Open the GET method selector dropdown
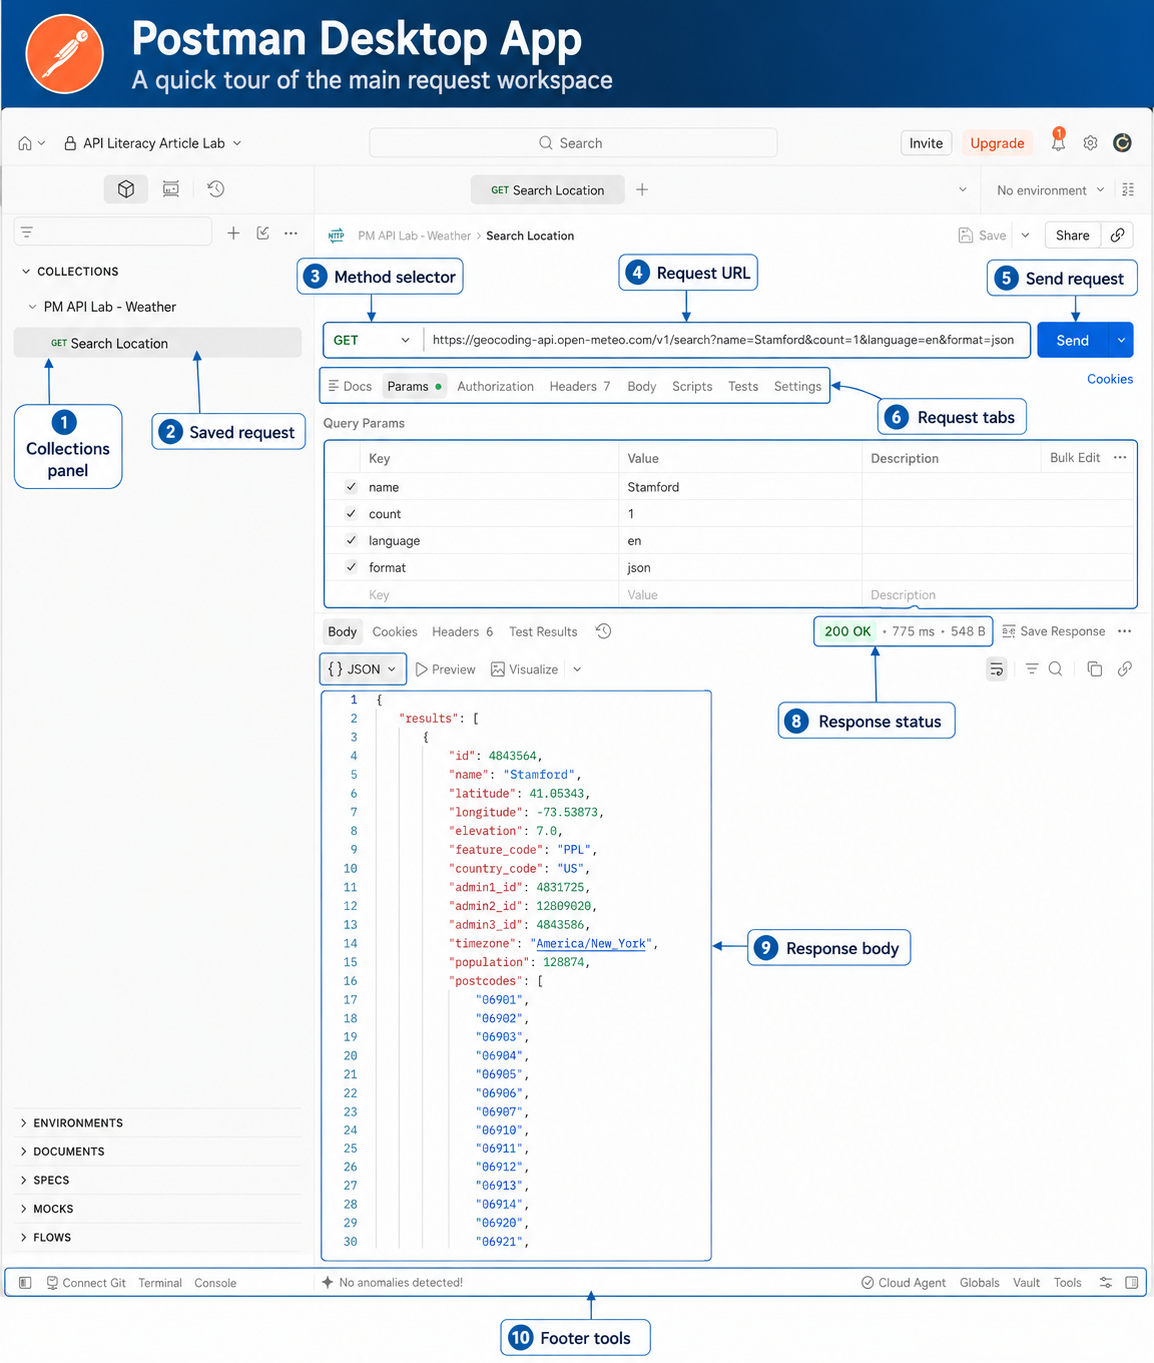Image resolution: width=1154 pixels, height=1363 pixels. coord(372,340)
